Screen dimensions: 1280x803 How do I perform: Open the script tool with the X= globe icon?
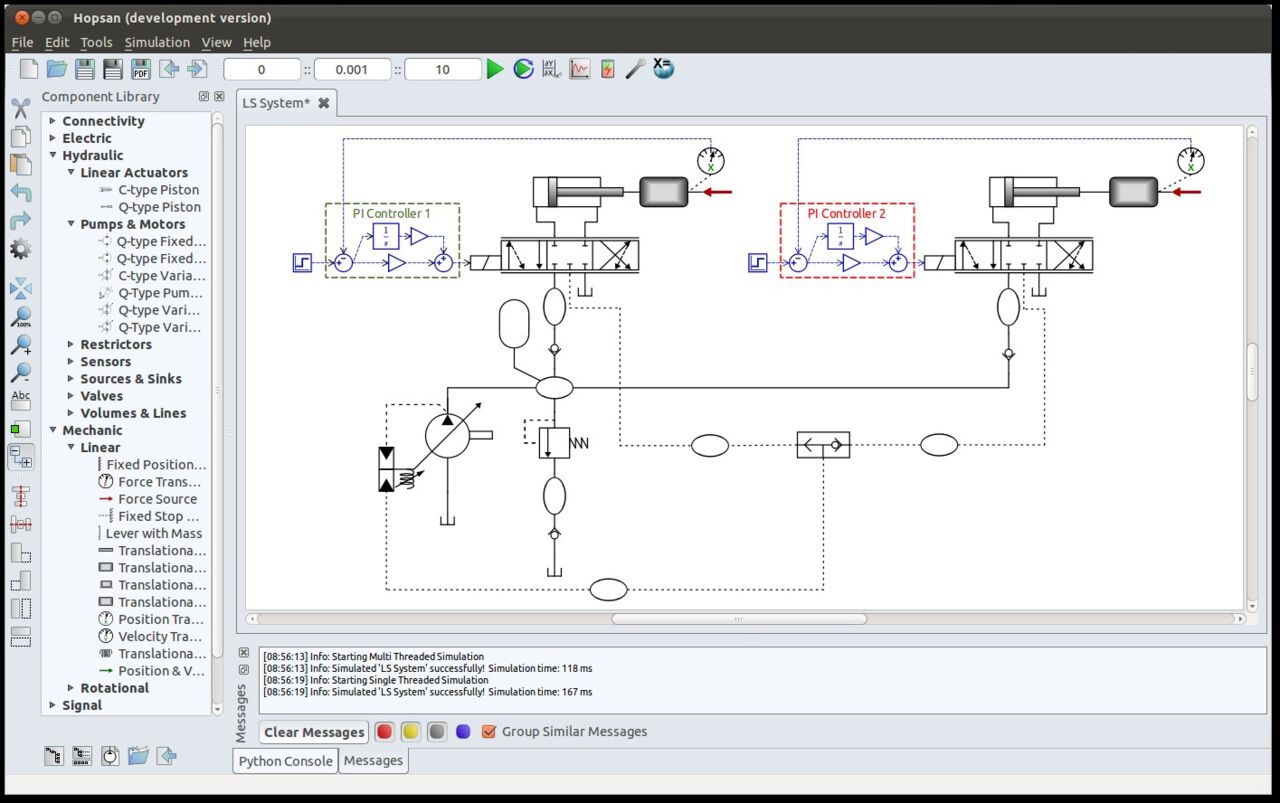click(x=662, y=69)
